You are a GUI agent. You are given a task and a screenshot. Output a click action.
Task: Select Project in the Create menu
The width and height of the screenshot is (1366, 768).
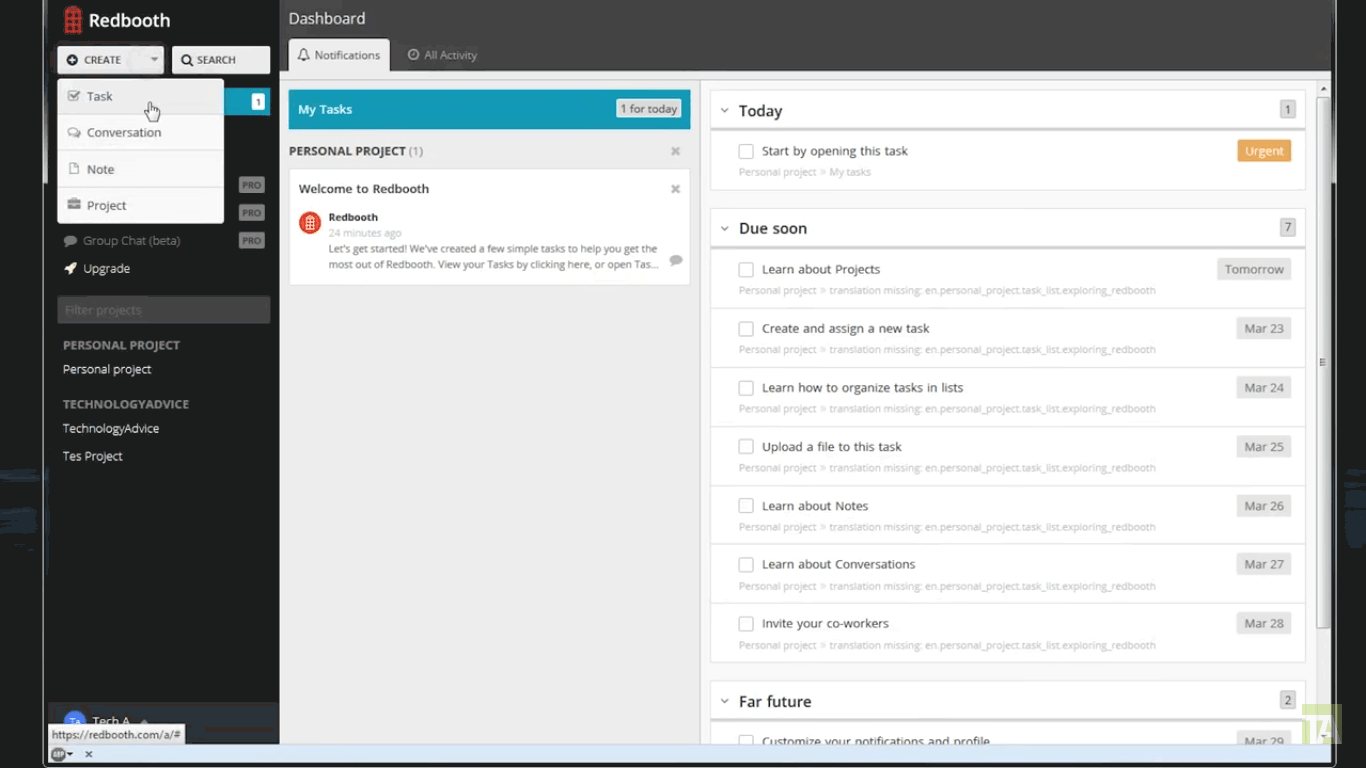click(x=141, y=205)
